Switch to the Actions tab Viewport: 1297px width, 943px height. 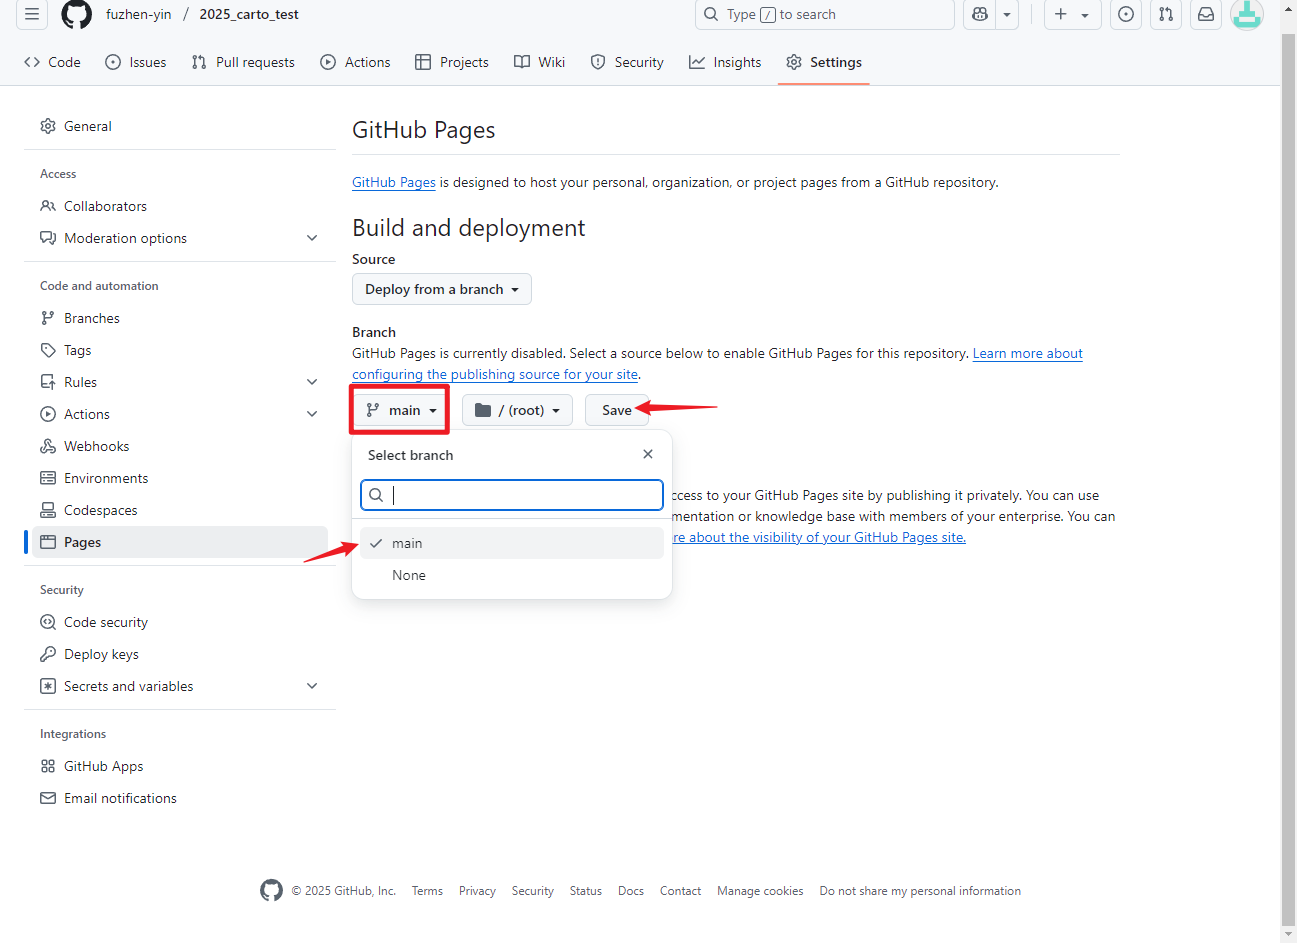click(x=355, y=62)
